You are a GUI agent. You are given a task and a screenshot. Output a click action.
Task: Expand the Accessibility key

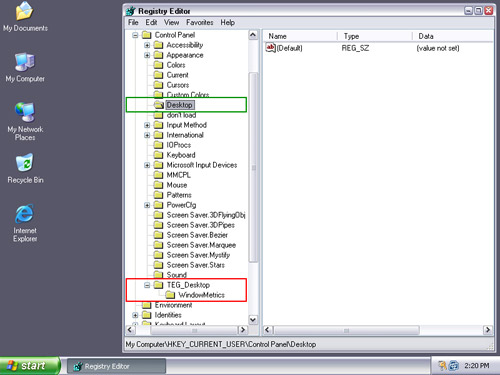click(x=147, y=45)
